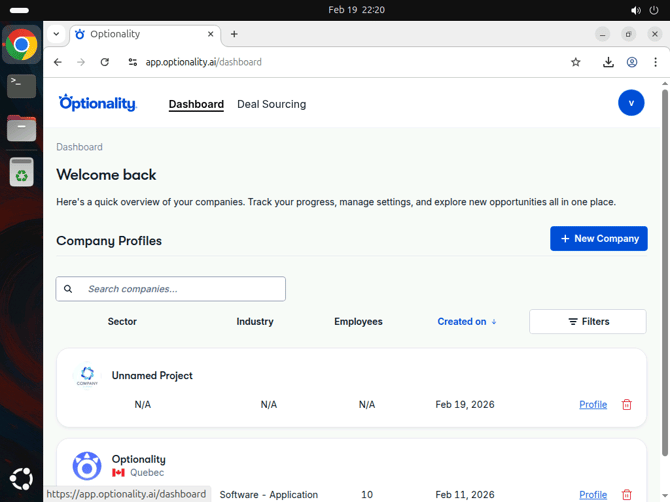
Task: Open Terminal from the dock
Action: [21, 86]
